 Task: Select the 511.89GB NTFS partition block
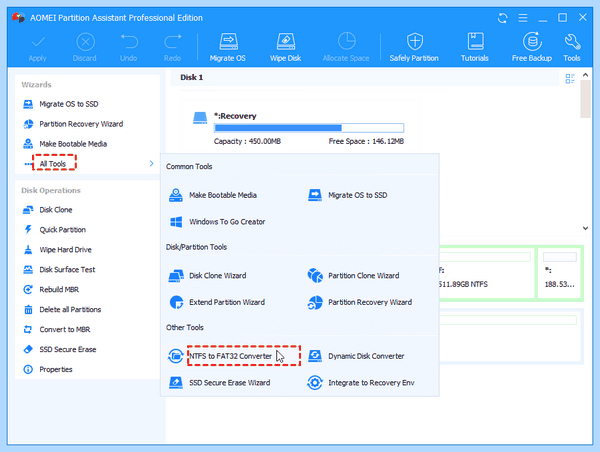click(x=486, y=273)
